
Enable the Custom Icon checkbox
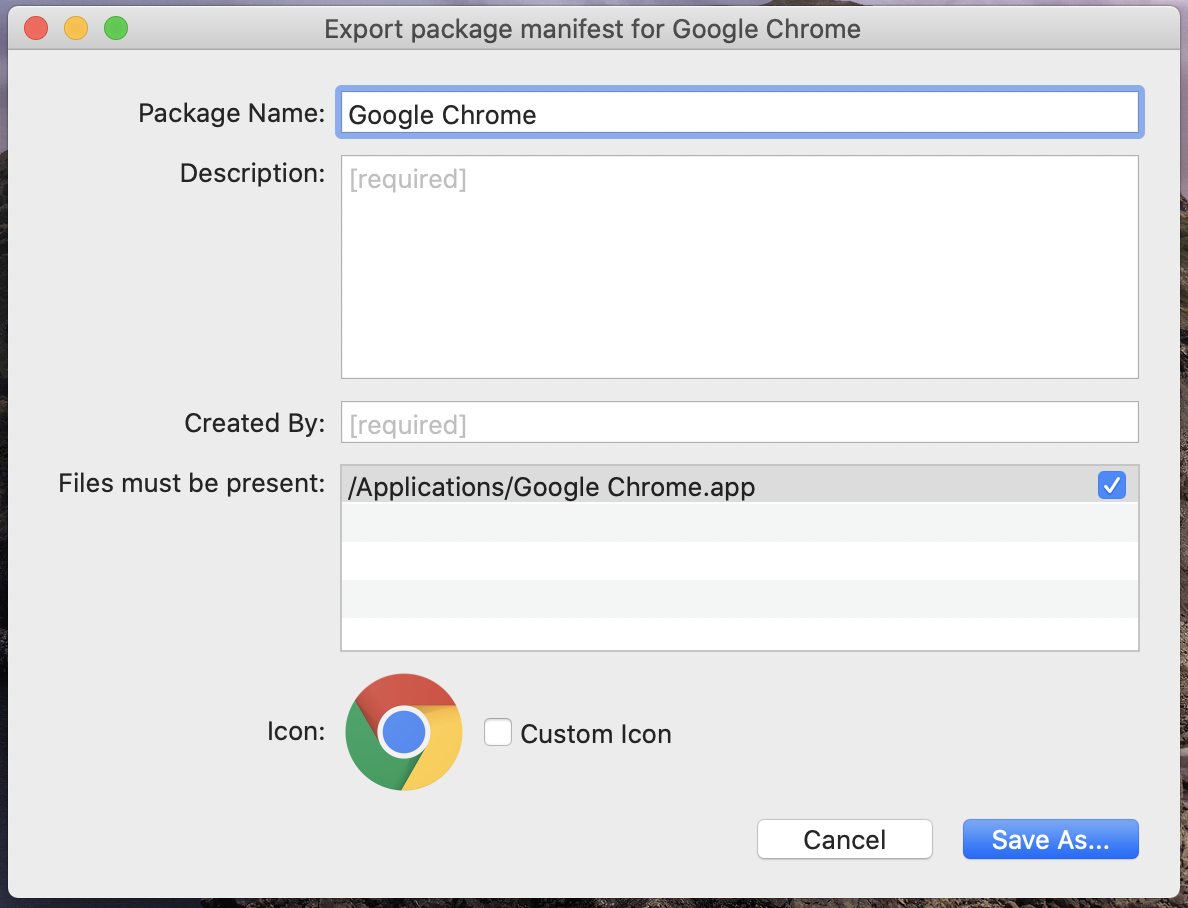[498, 733]
